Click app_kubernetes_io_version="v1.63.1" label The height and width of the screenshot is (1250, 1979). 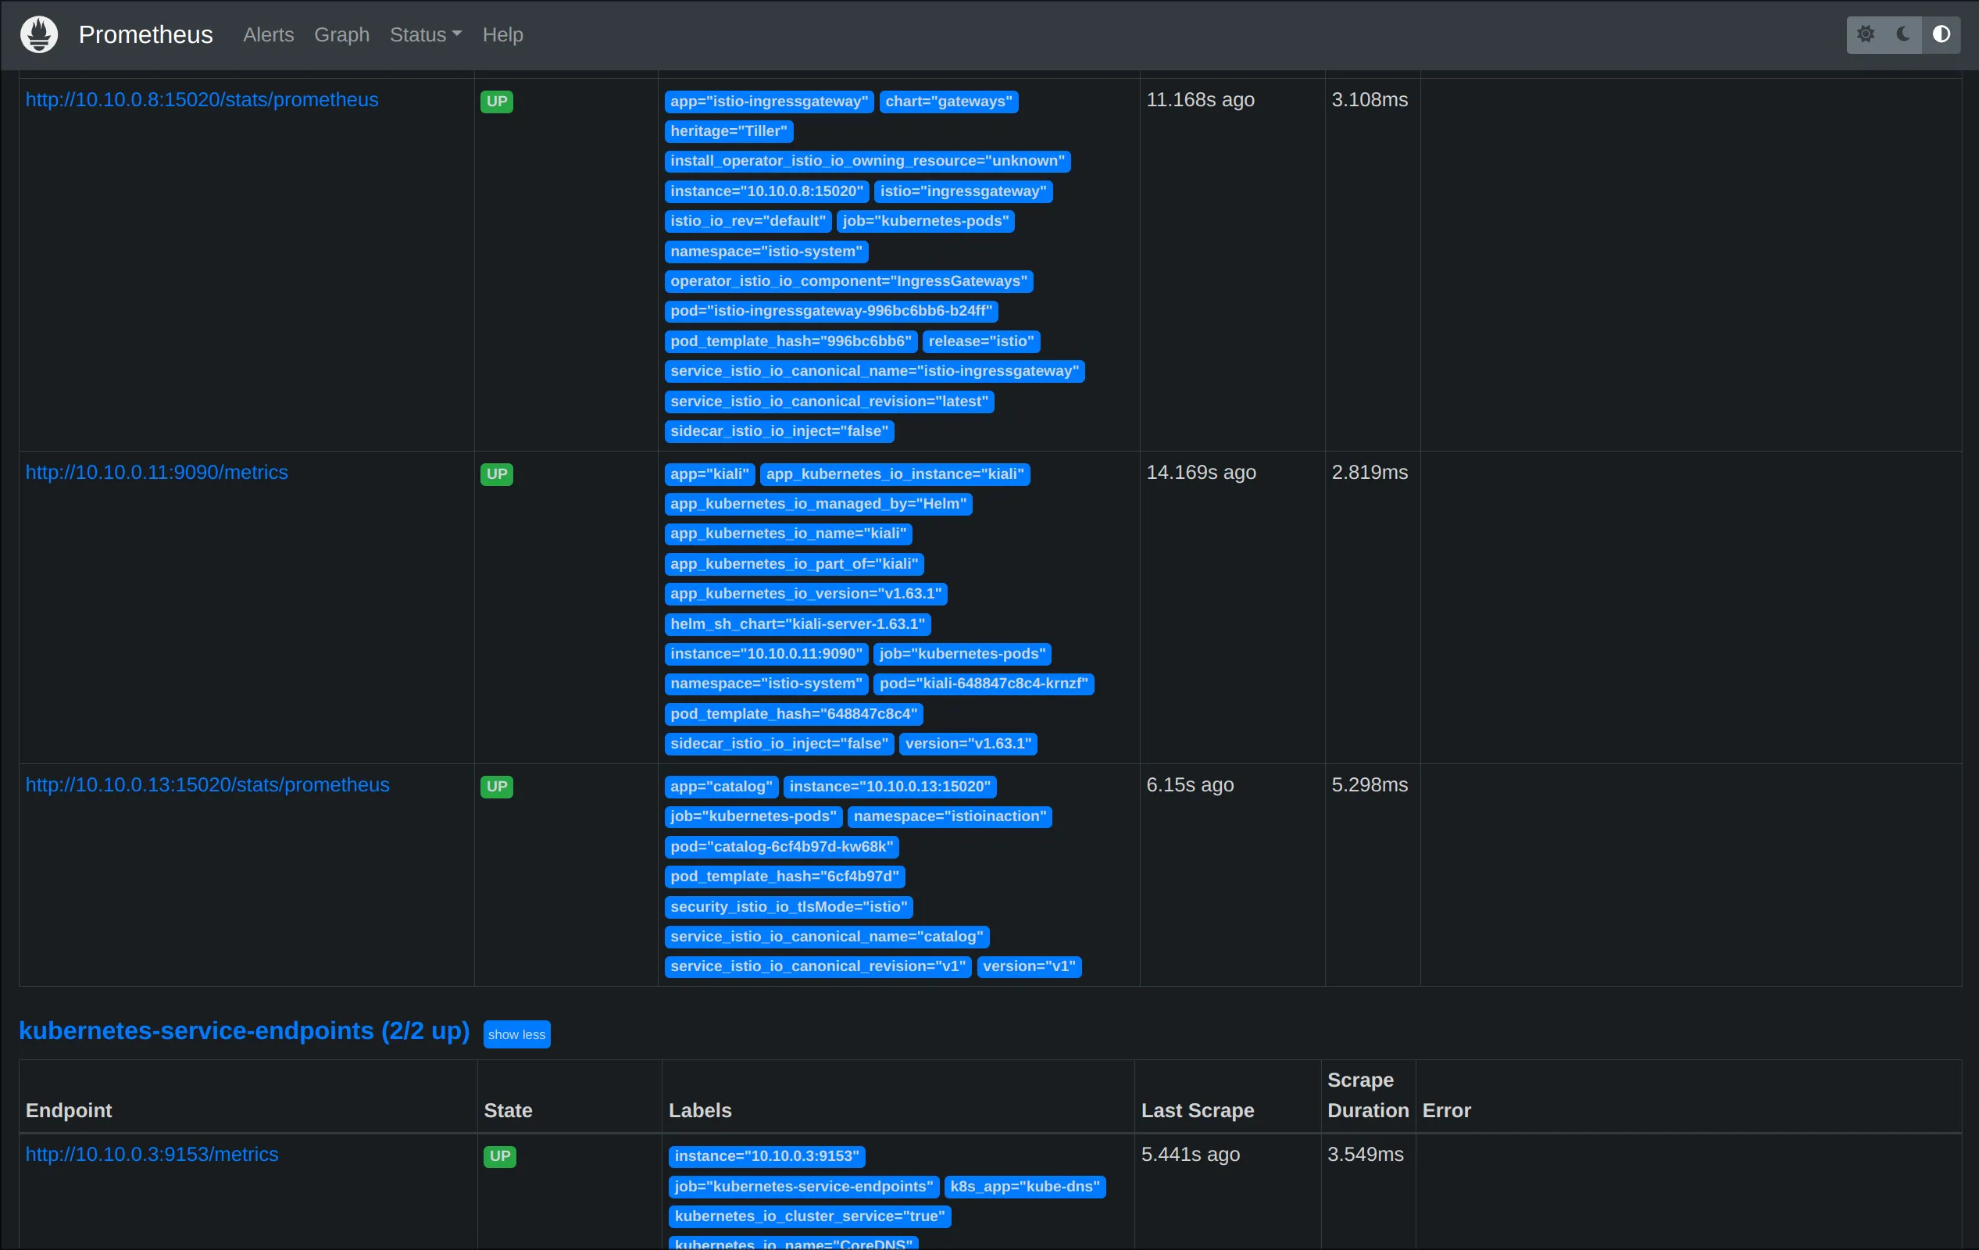806,595
